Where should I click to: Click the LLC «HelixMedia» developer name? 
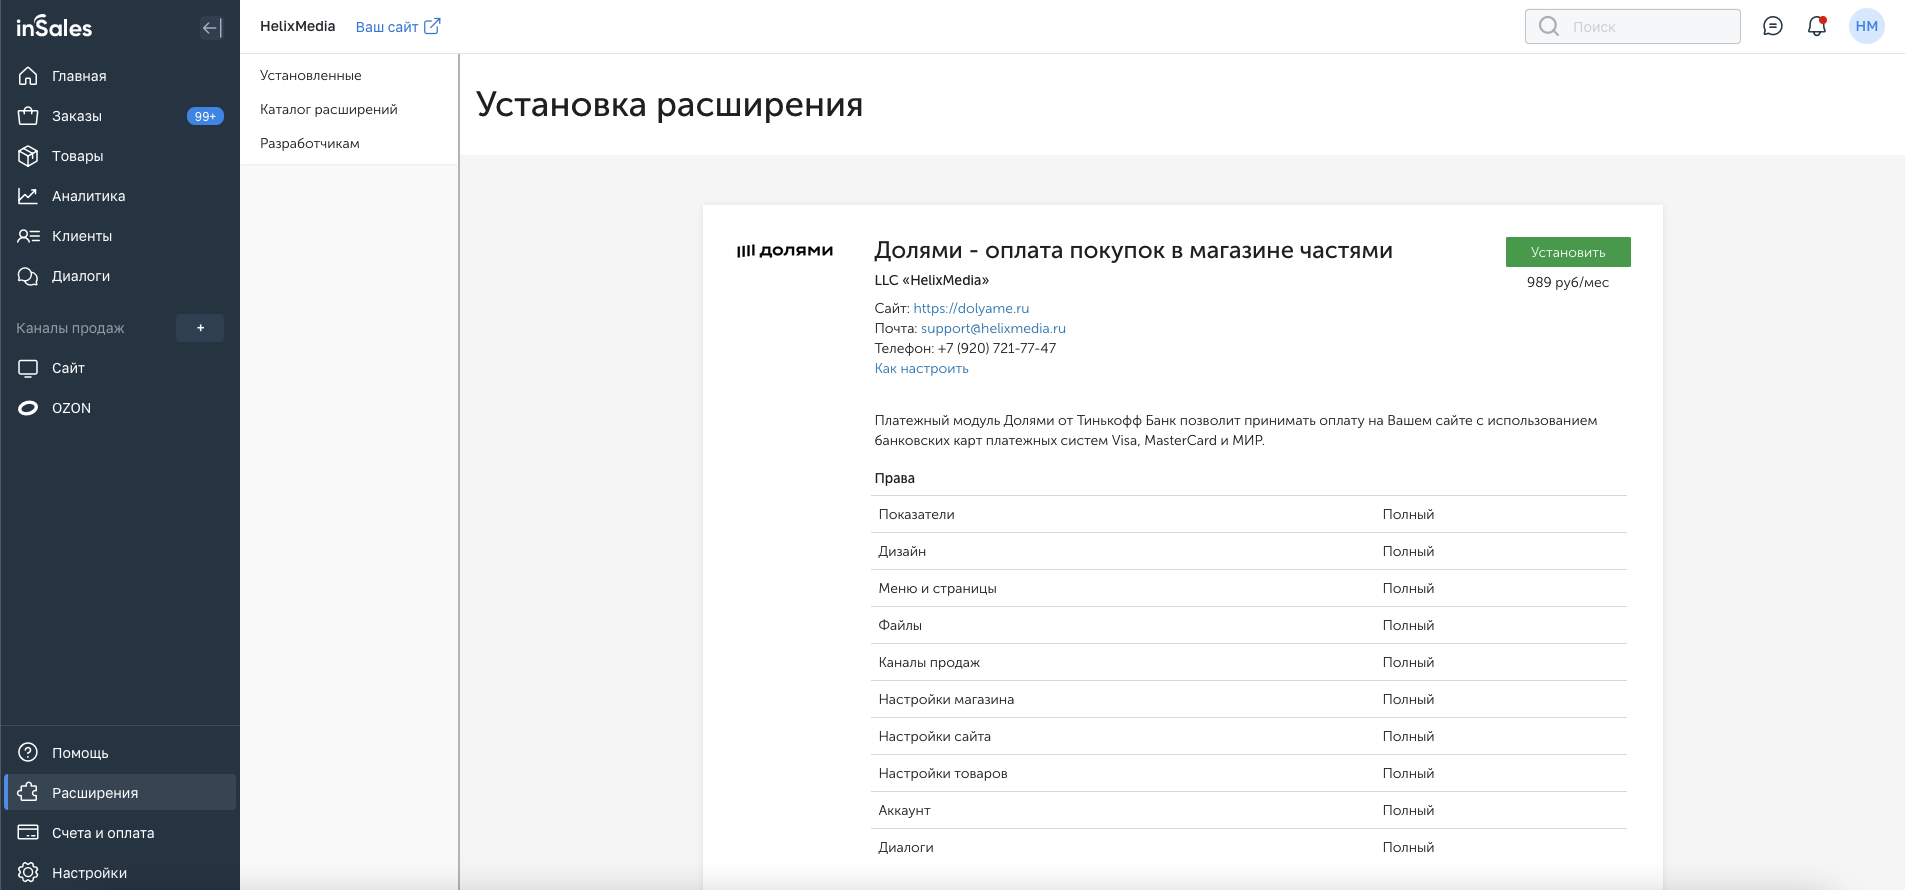click(x=932, y=280)
